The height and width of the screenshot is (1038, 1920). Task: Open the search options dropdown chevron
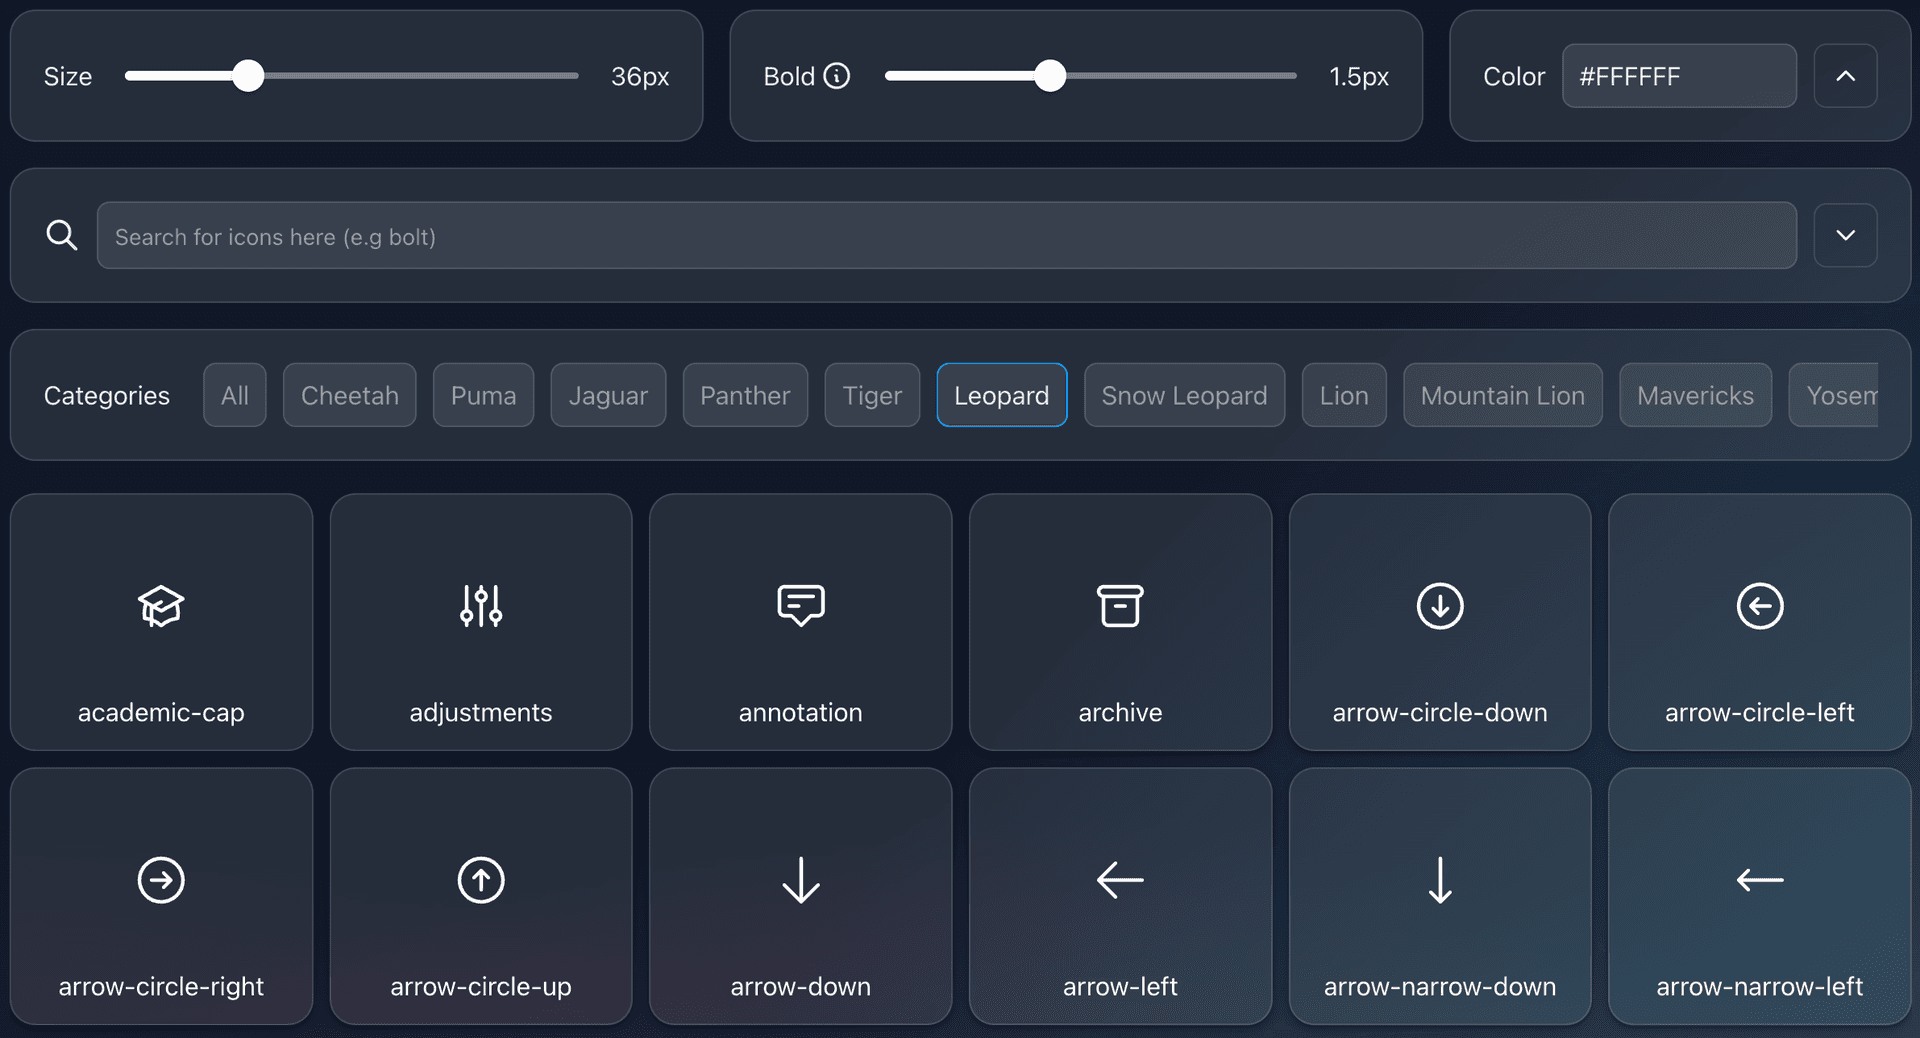[x=1845, y=235]
